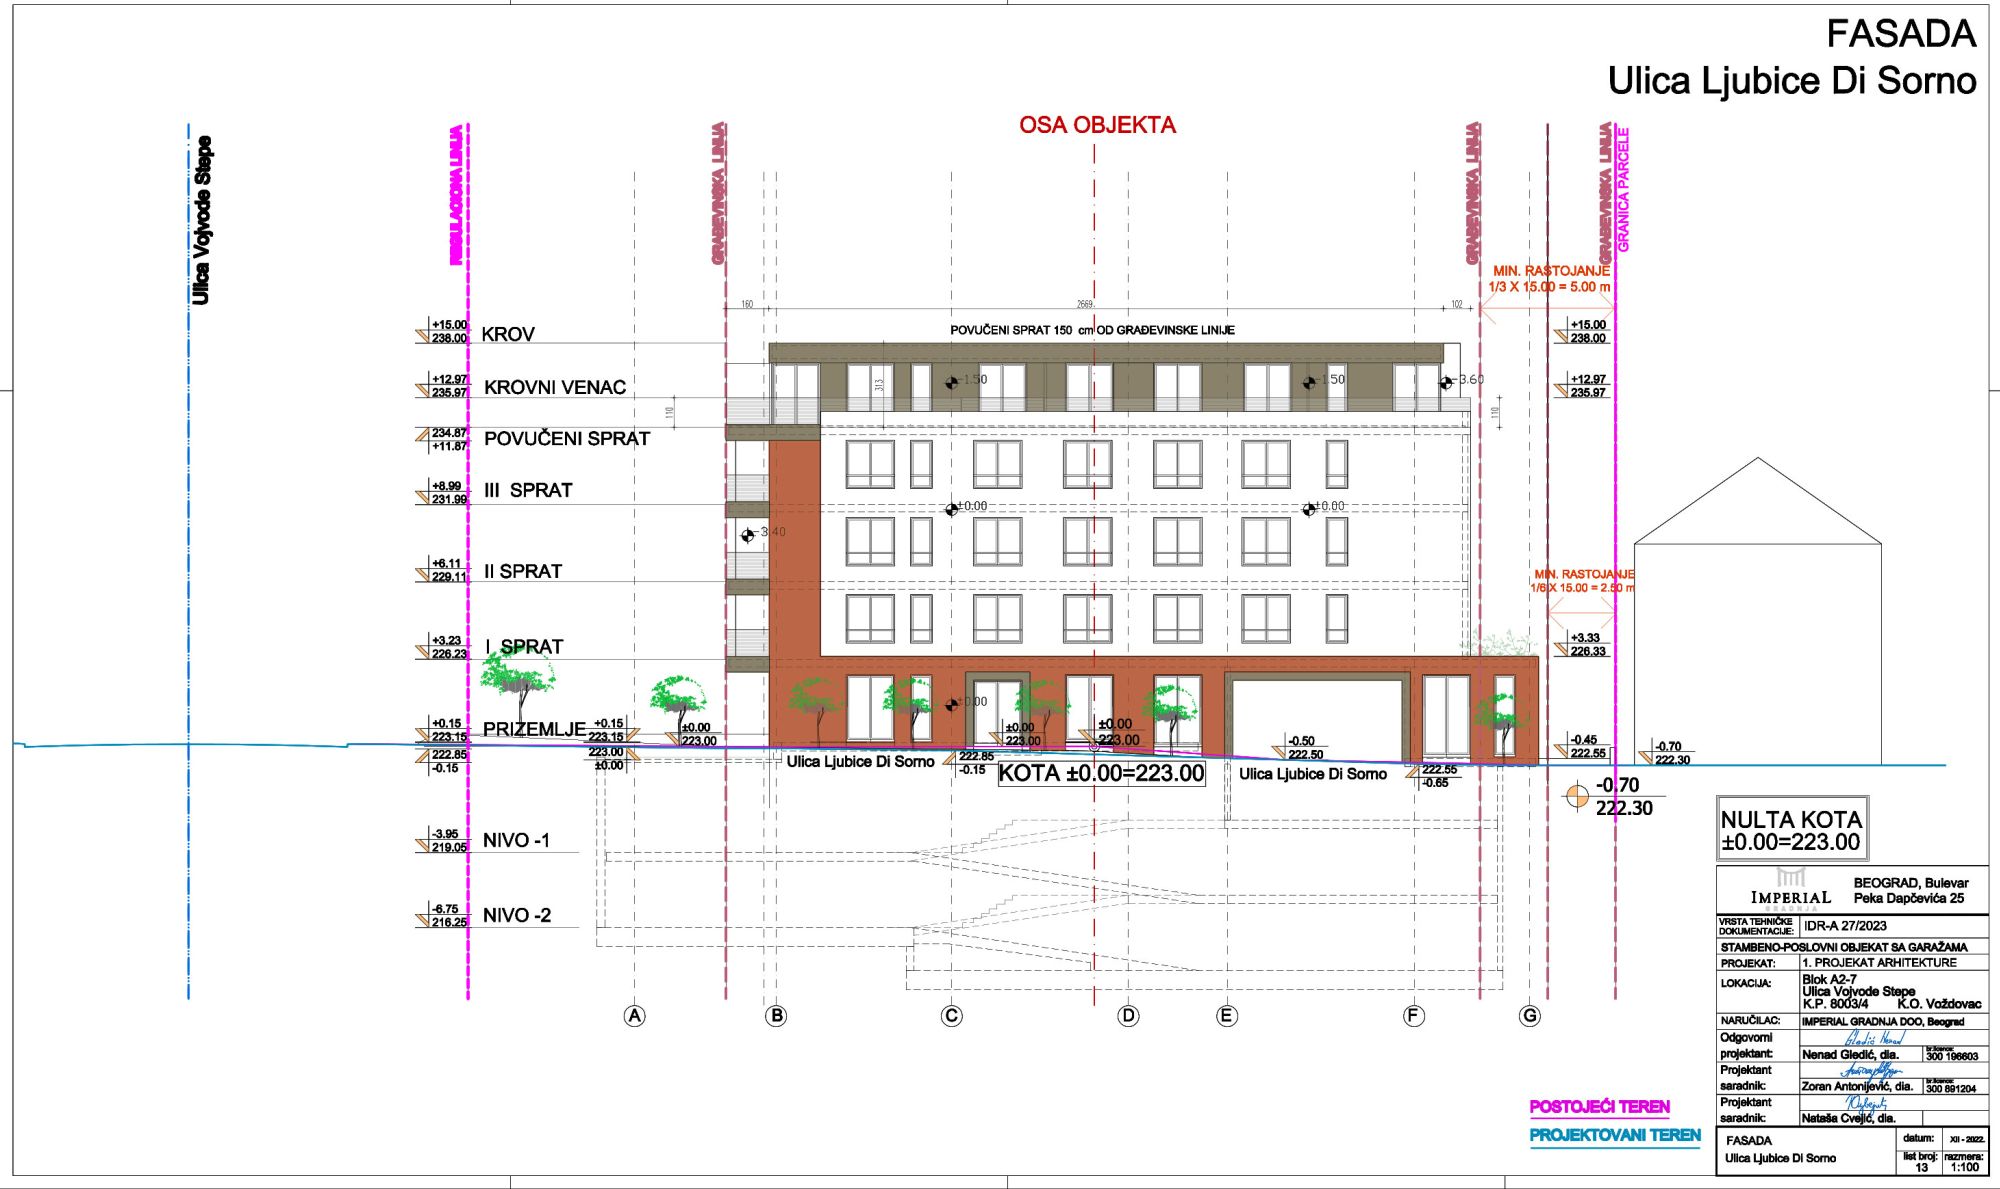Click the KOTA ±0.00=223.00 label under building
2000x1189 pixels.
pos(1101,773)
